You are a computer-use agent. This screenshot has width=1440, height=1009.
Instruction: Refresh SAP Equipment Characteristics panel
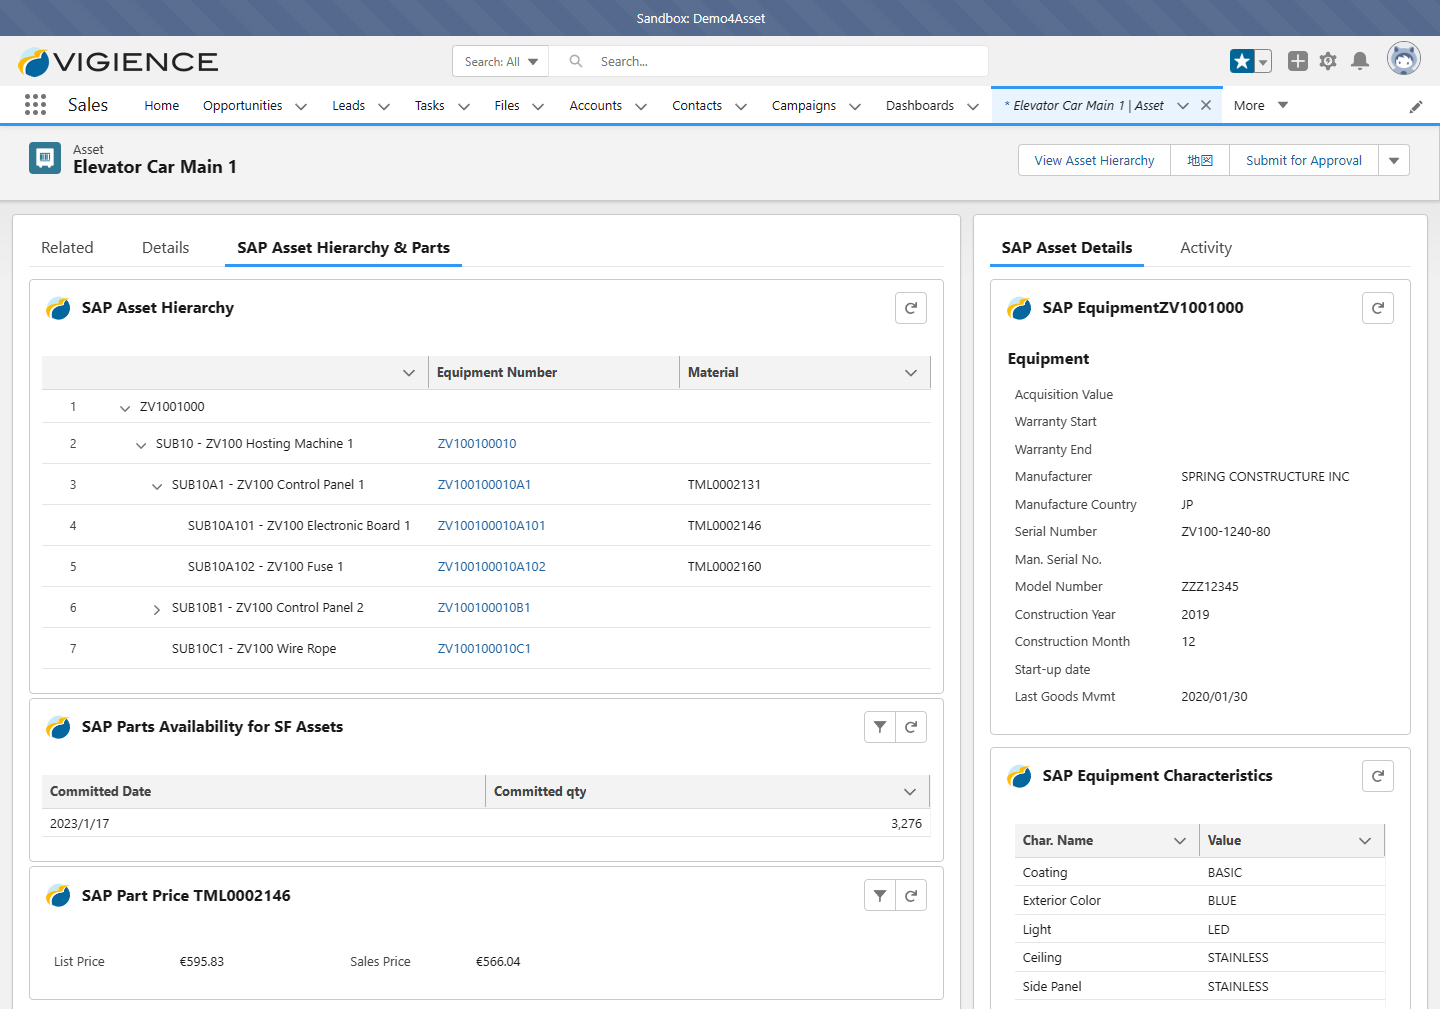(x=1378, y=776)
